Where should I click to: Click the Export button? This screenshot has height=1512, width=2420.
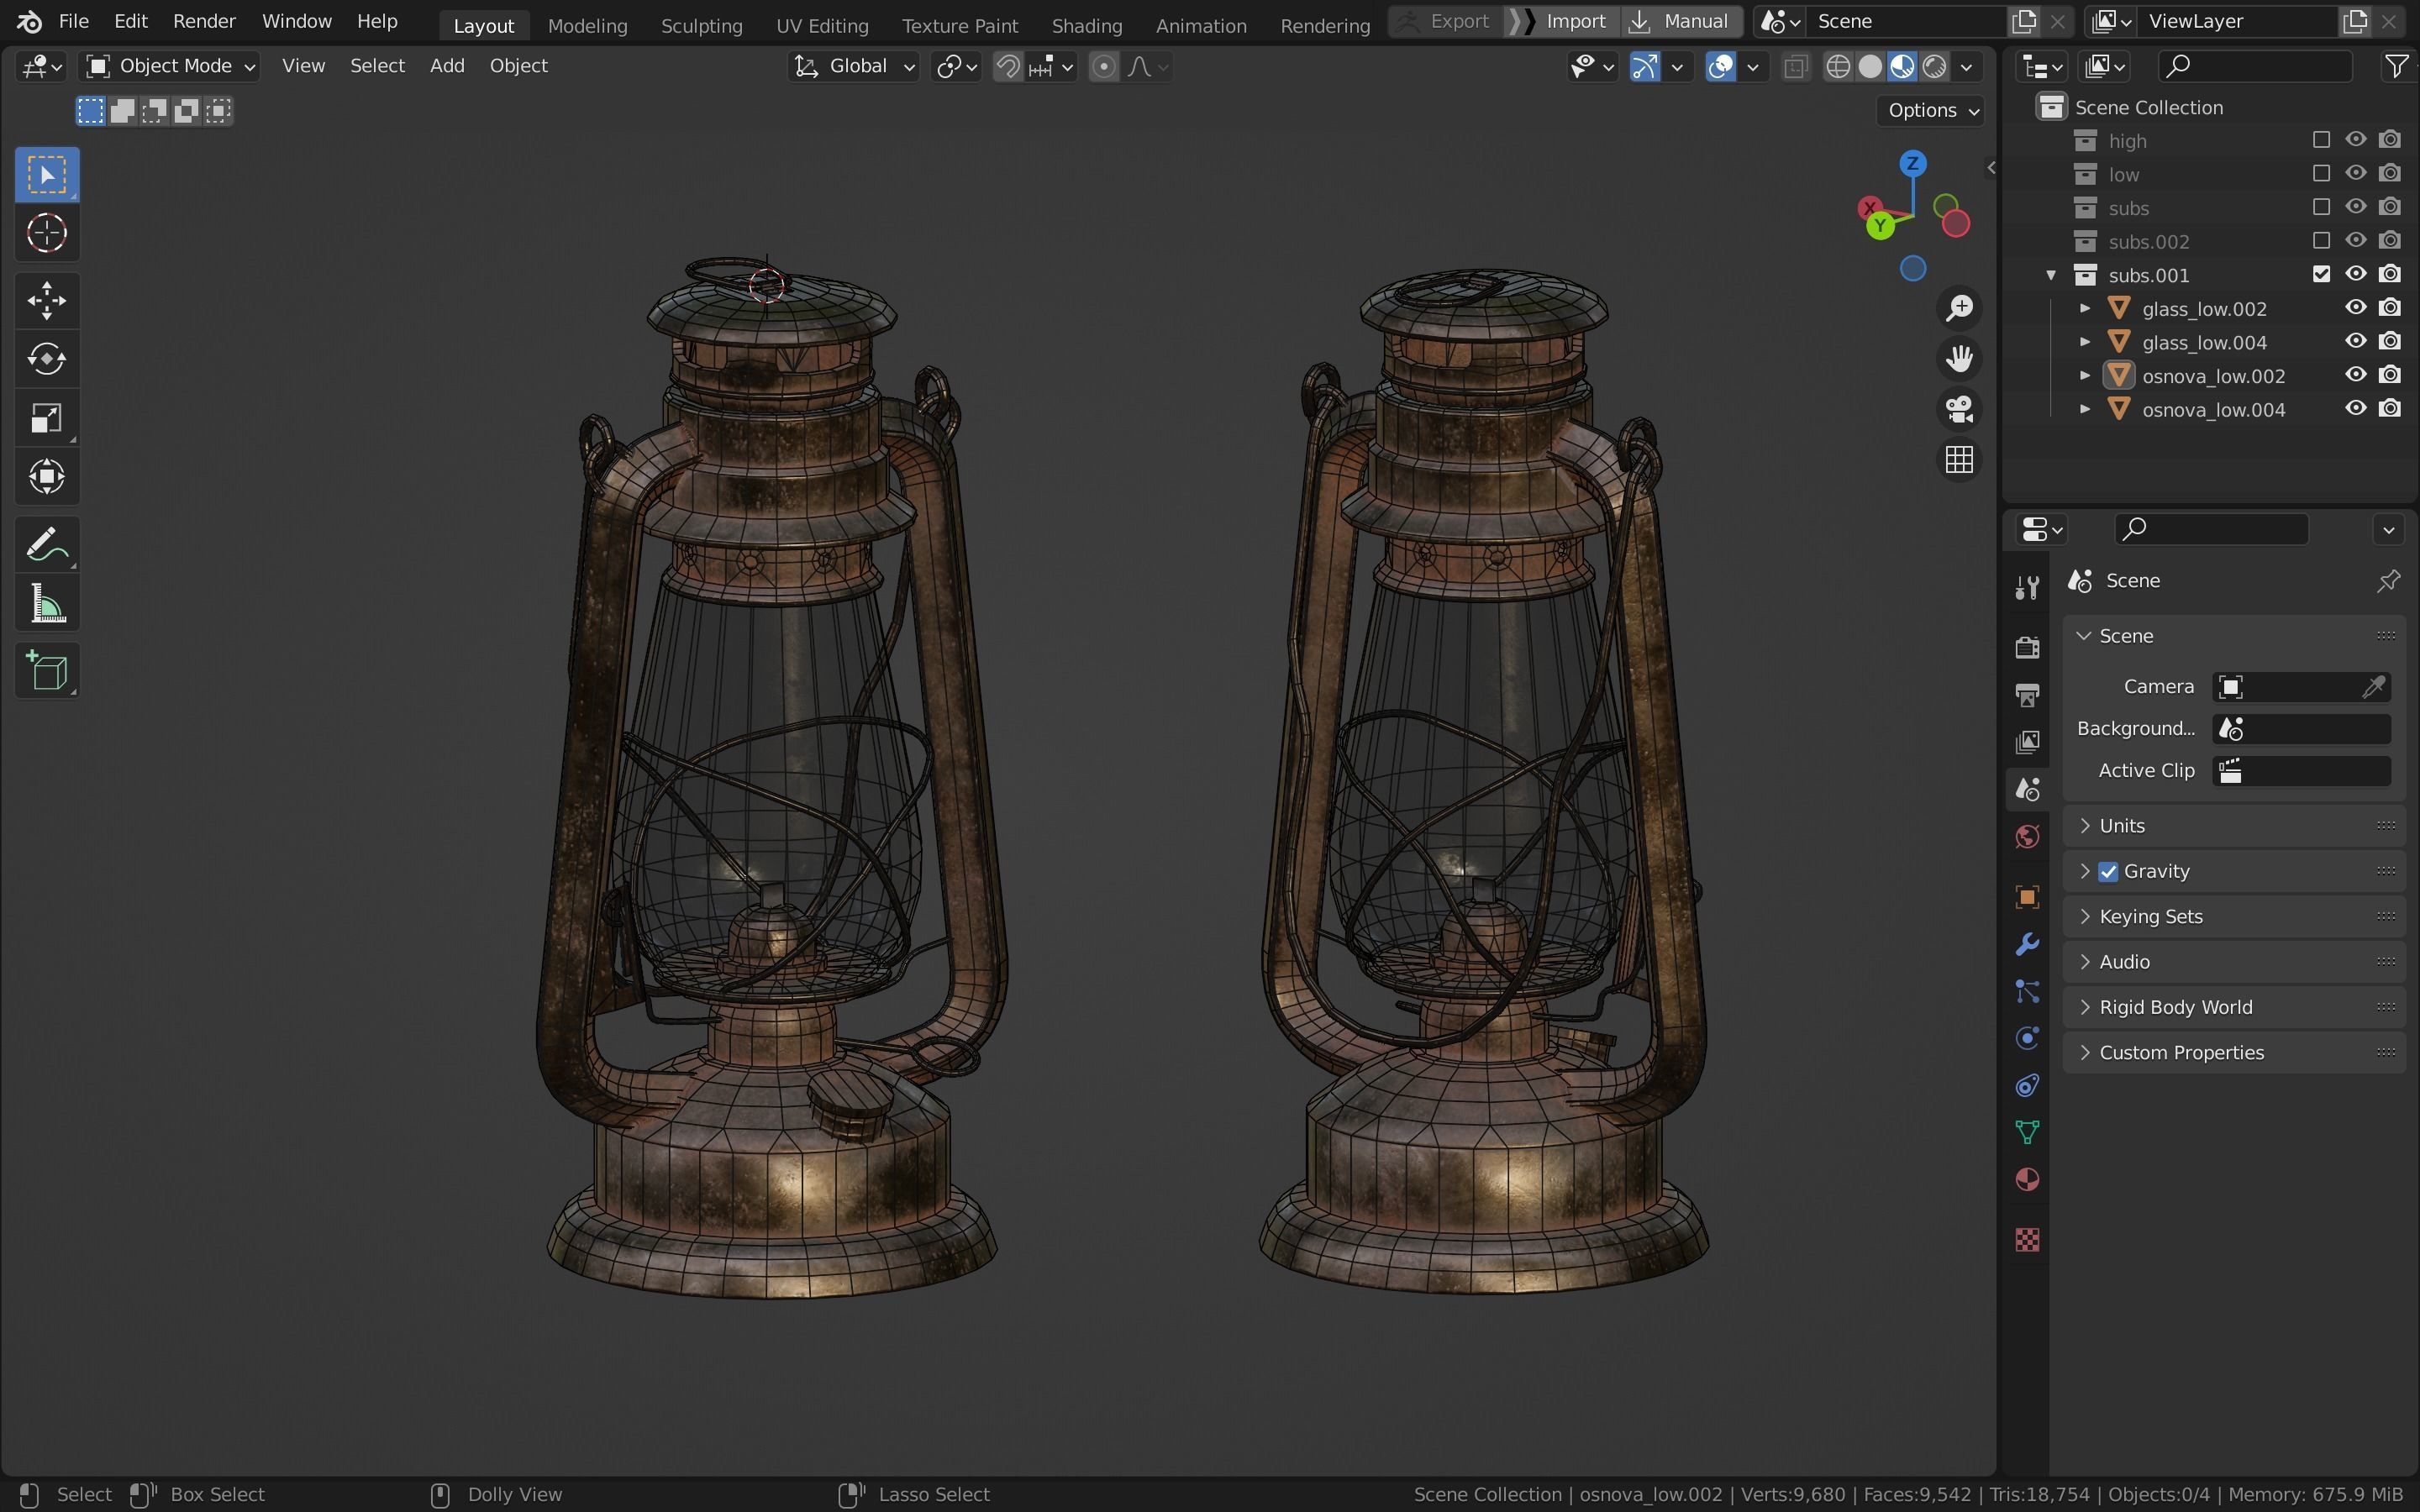point(1446,21)
